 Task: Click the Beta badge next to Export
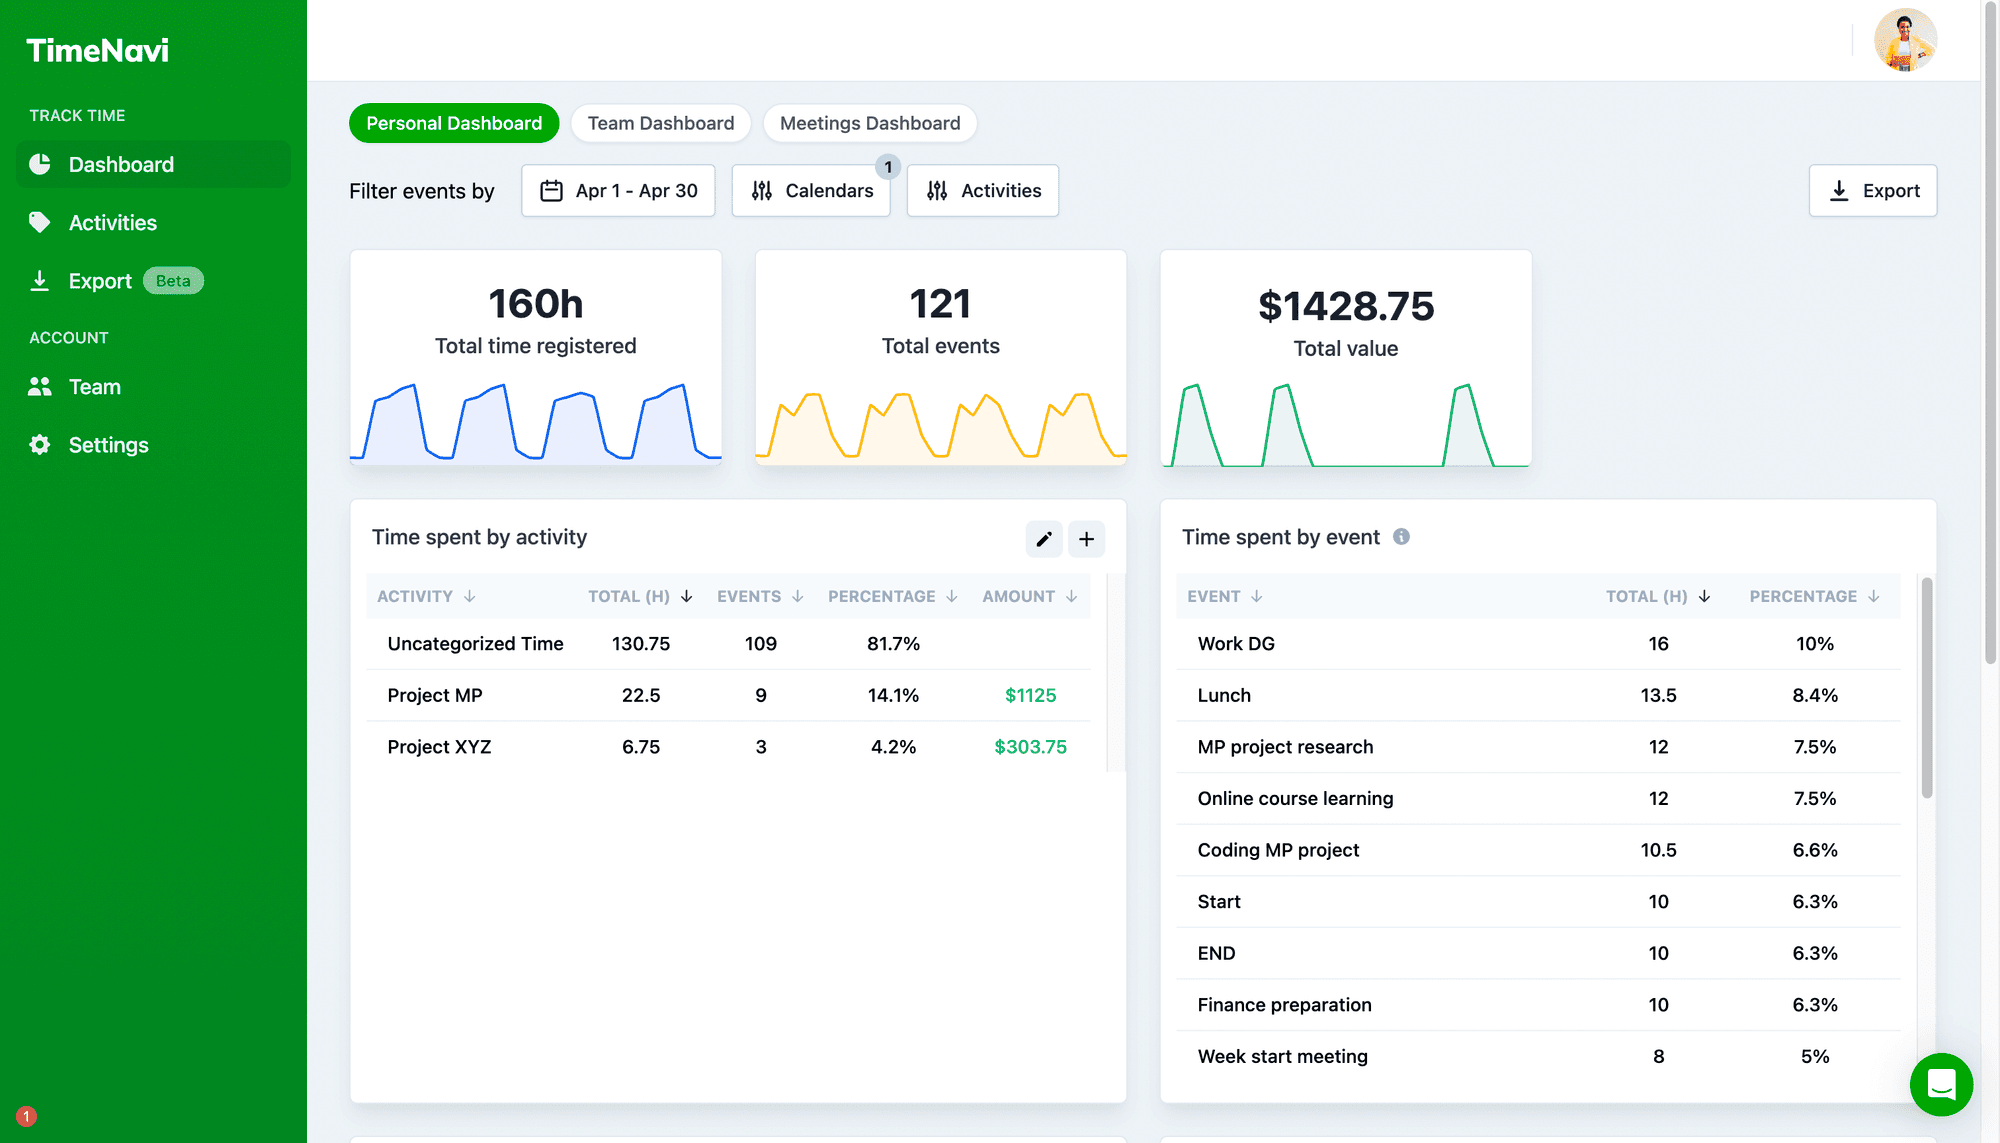(173, 281)
